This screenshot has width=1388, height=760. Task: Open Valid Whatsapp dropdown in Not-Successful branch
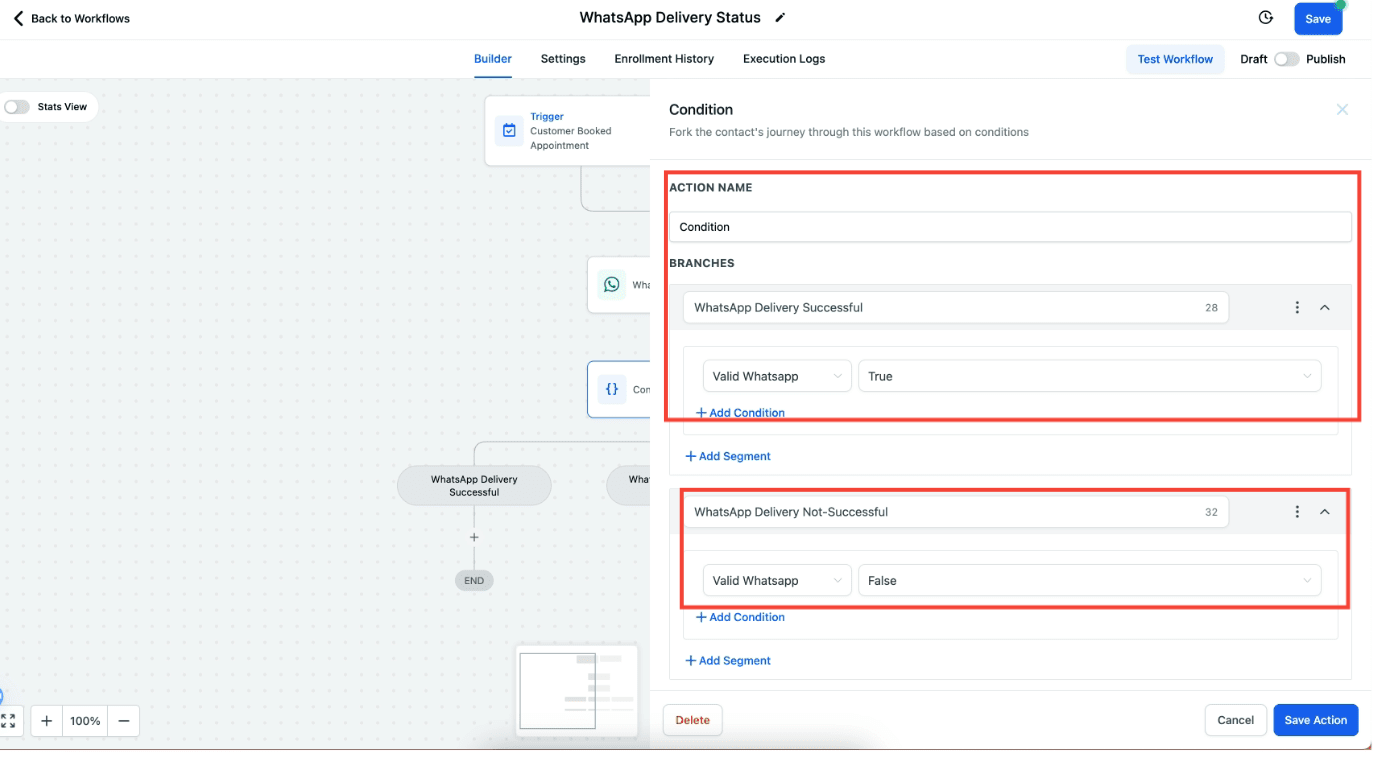777,580
